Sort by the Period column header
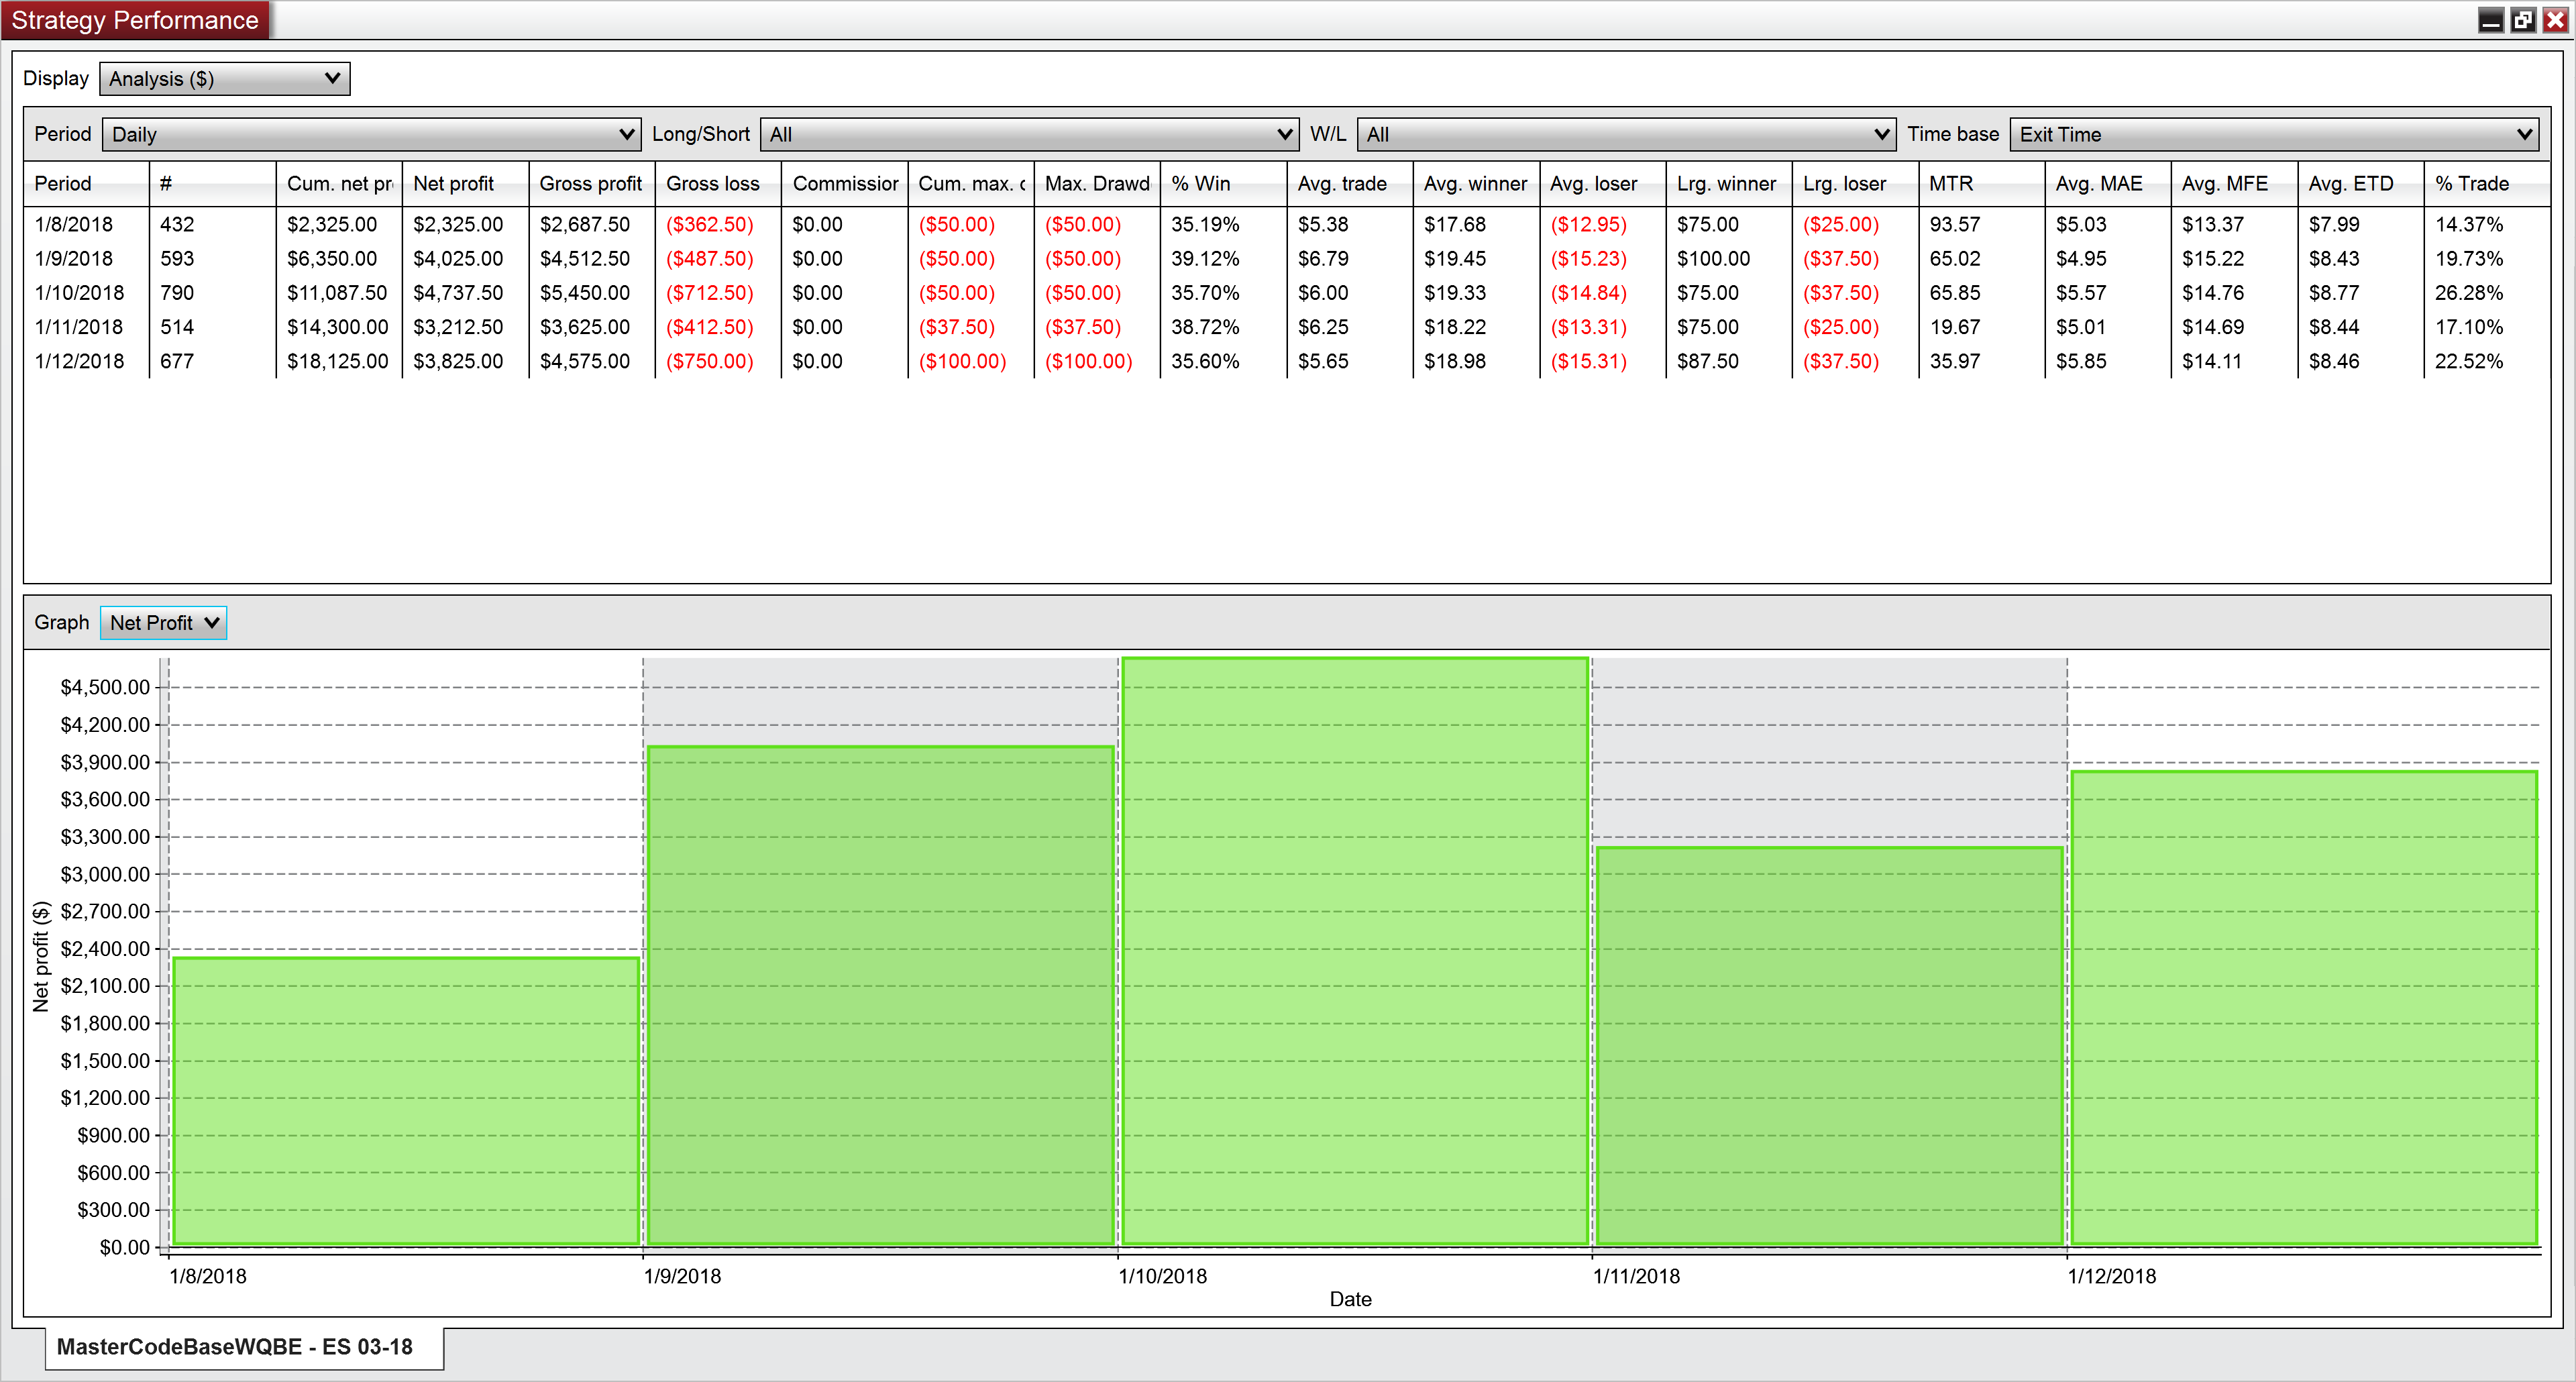 86,184
